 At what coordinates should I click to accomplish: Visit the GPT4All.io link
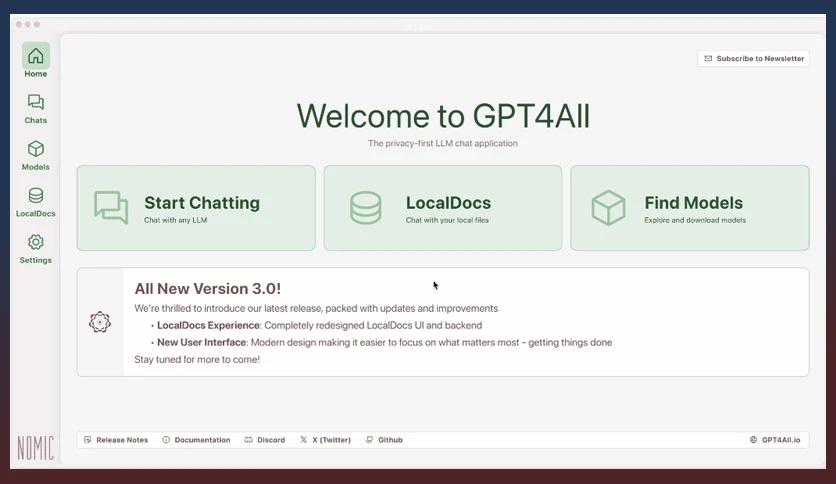(x=775, y=440)
